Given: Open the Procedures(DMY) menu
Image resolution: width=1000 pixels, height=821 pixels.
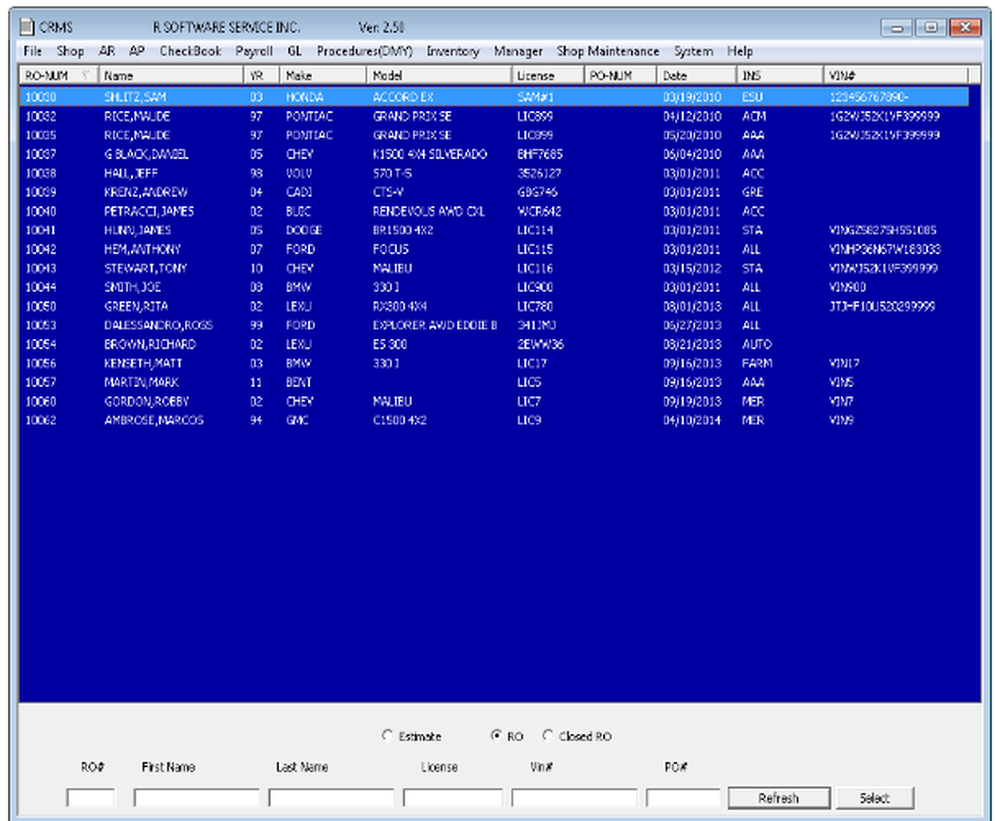Looking at the screenshot, I should pyautogui.click(x=364, y=51).
